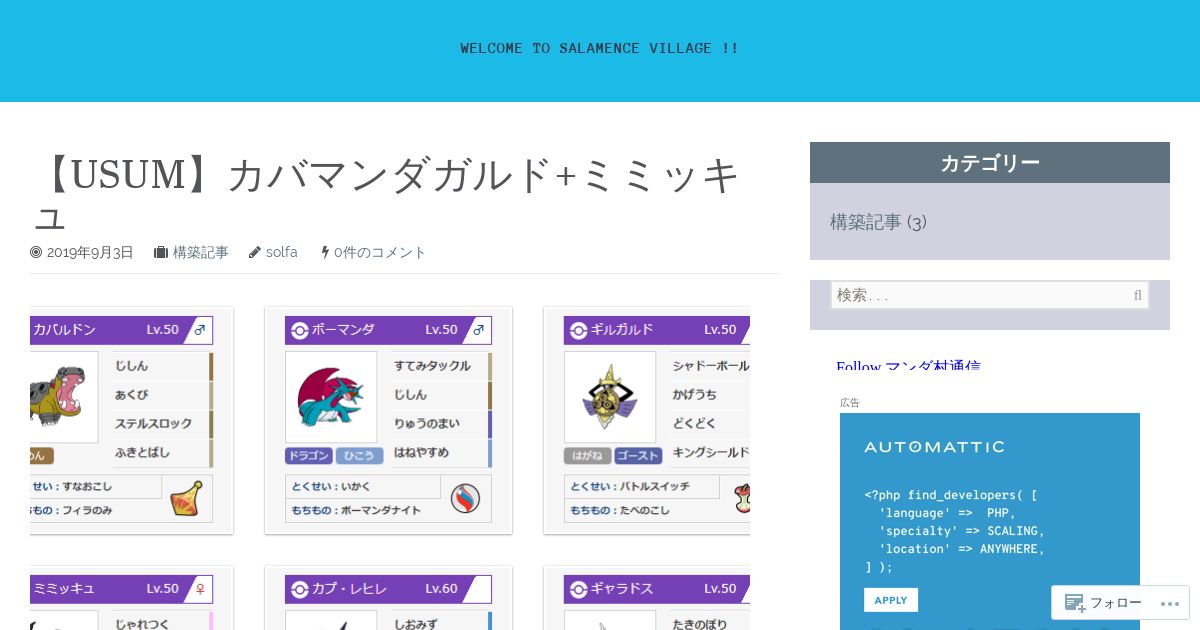Open 構築記事 category from post meta
This screenshot has height=630, width=1200.
pyautogui.click(x=200, y=253)
